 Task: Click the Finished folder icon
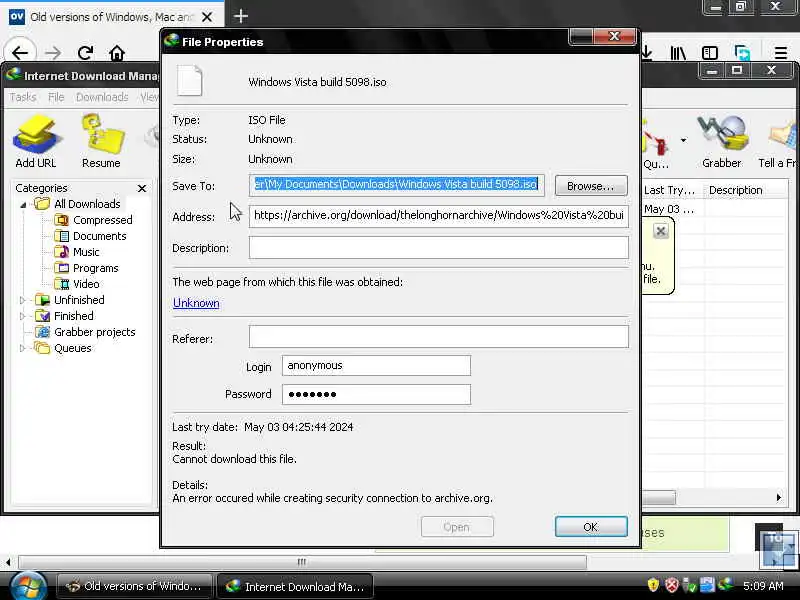point(42,316)
